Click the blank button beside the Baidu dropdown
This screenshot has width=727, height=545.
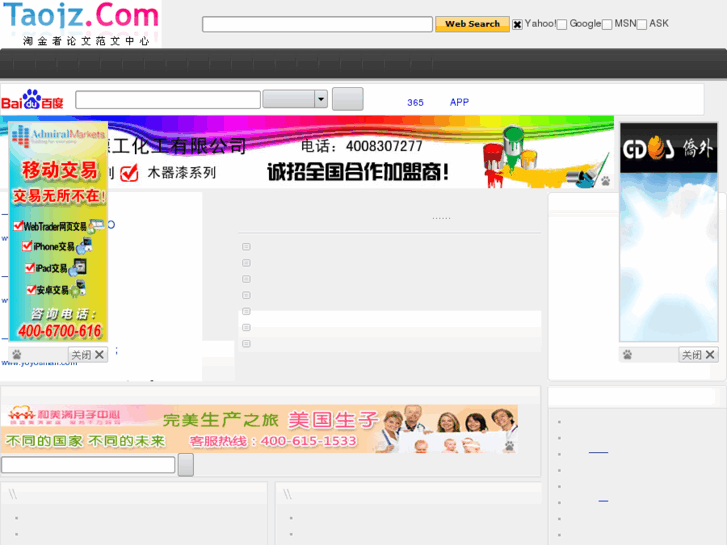tap(348, 99)
